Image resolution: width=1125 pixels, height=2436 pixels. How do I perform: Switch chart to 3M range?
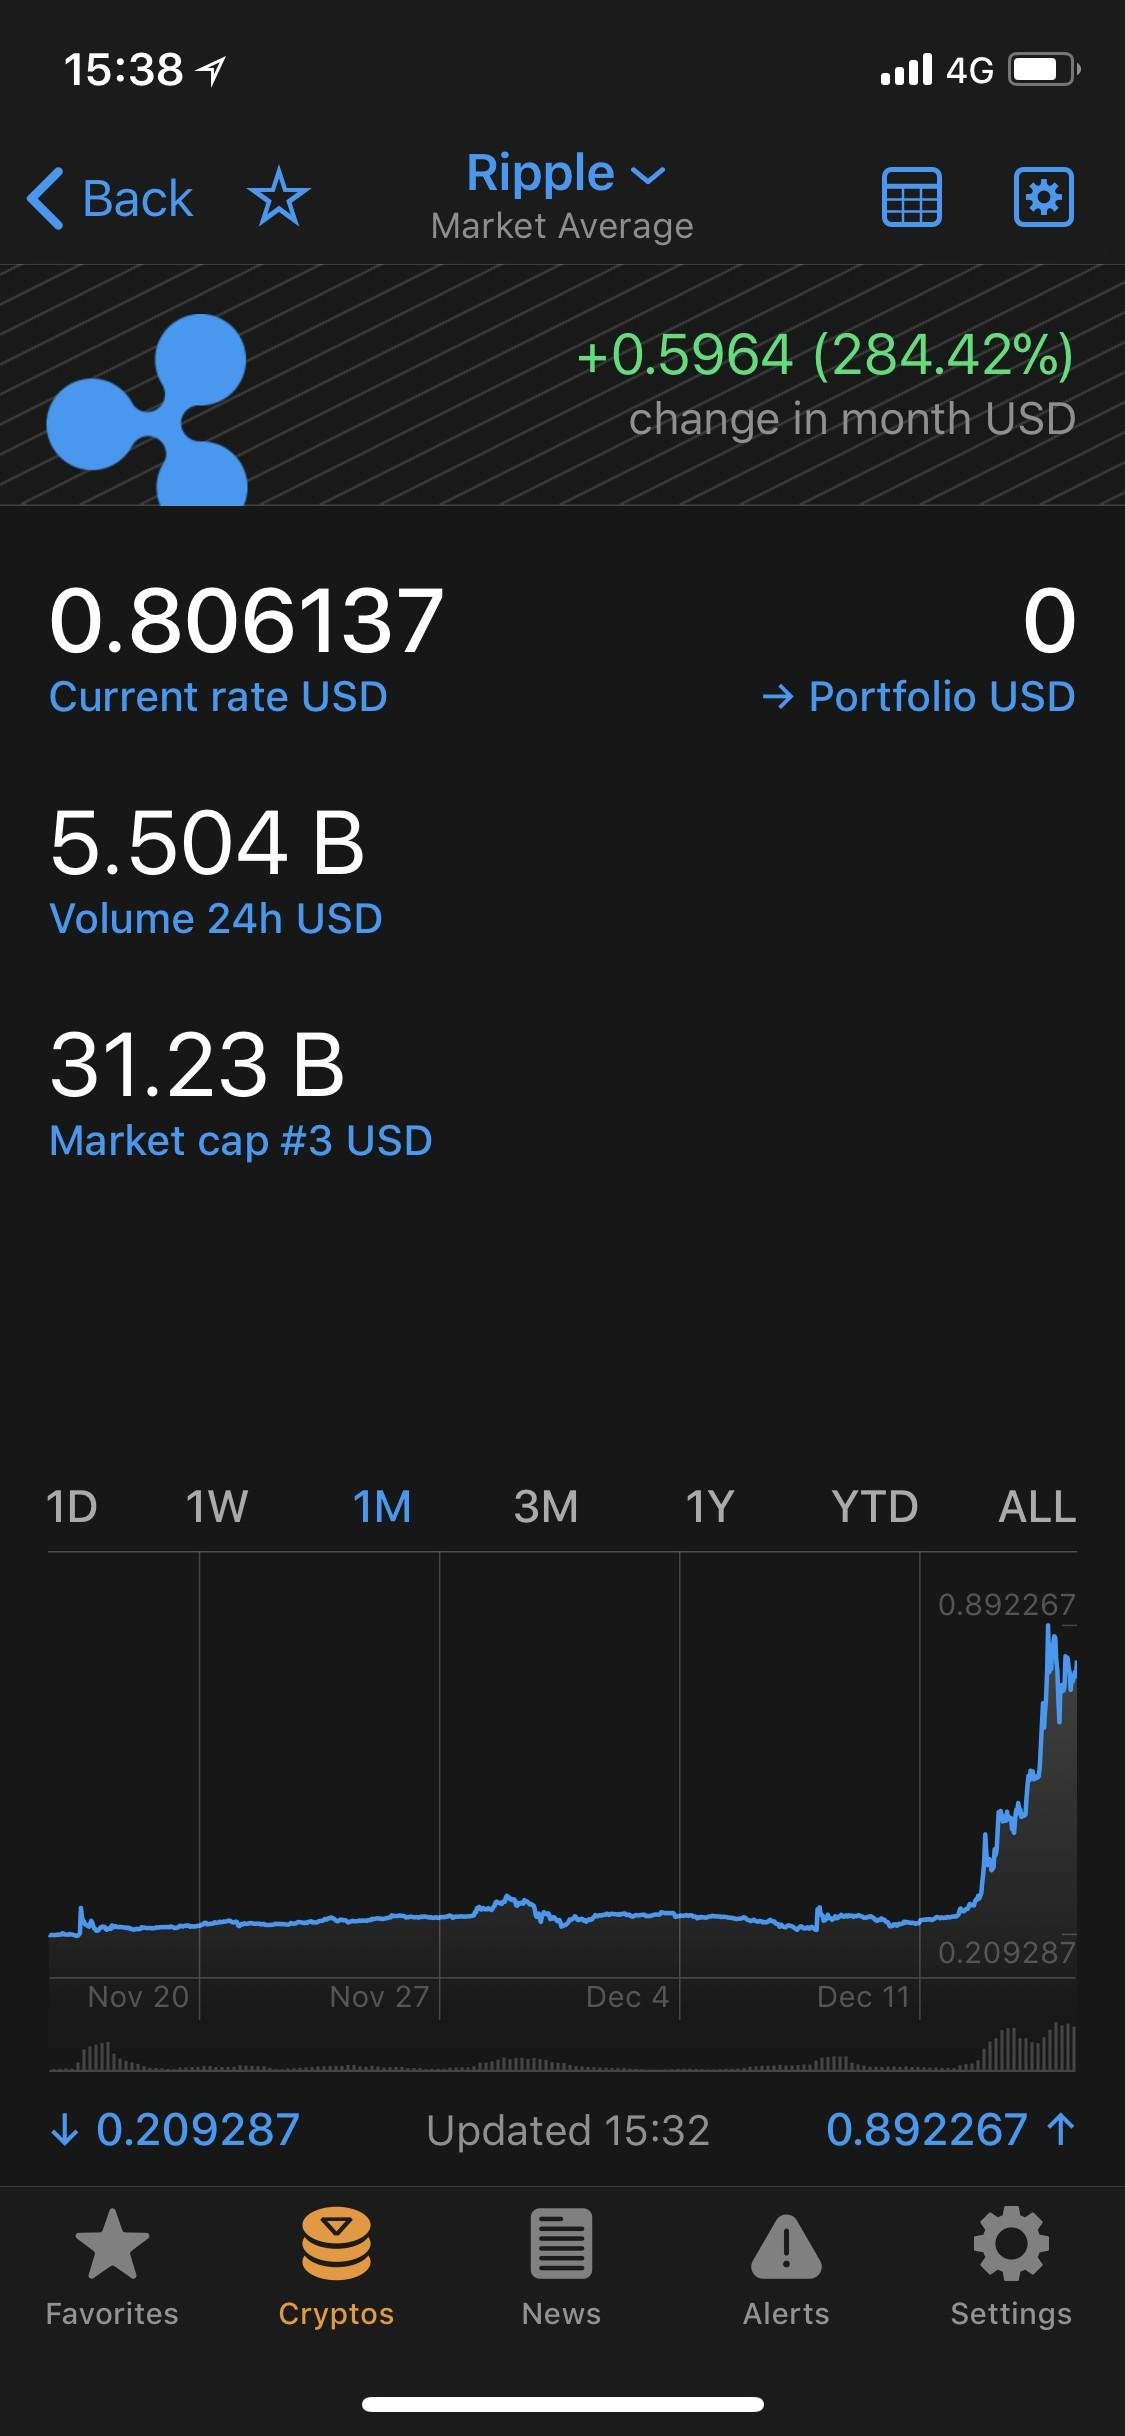pos(546,1506)
